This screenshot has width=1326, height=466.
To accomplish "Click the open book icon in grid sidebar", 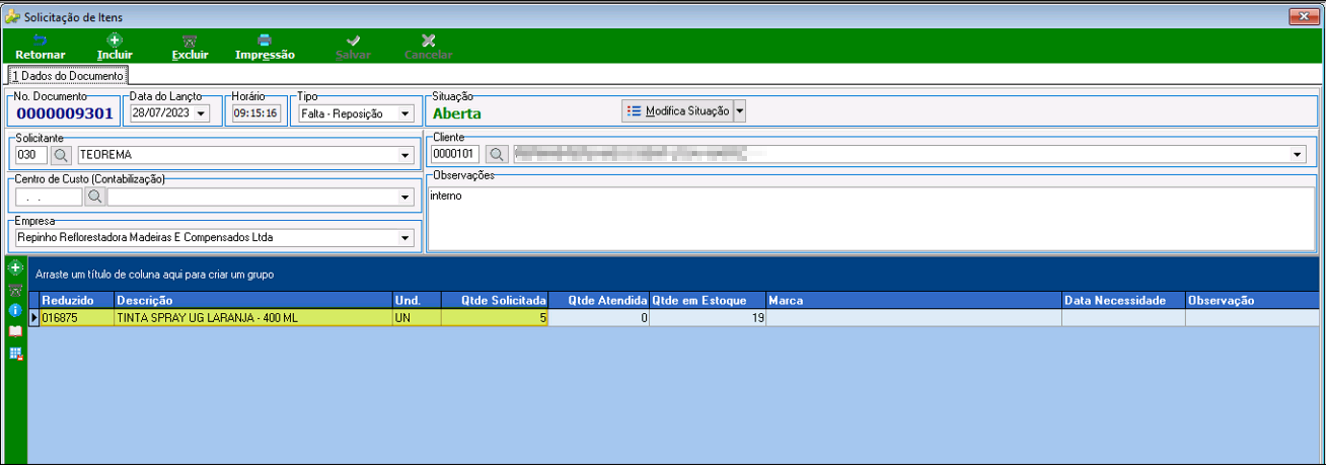I will click(x=15, y=332).
